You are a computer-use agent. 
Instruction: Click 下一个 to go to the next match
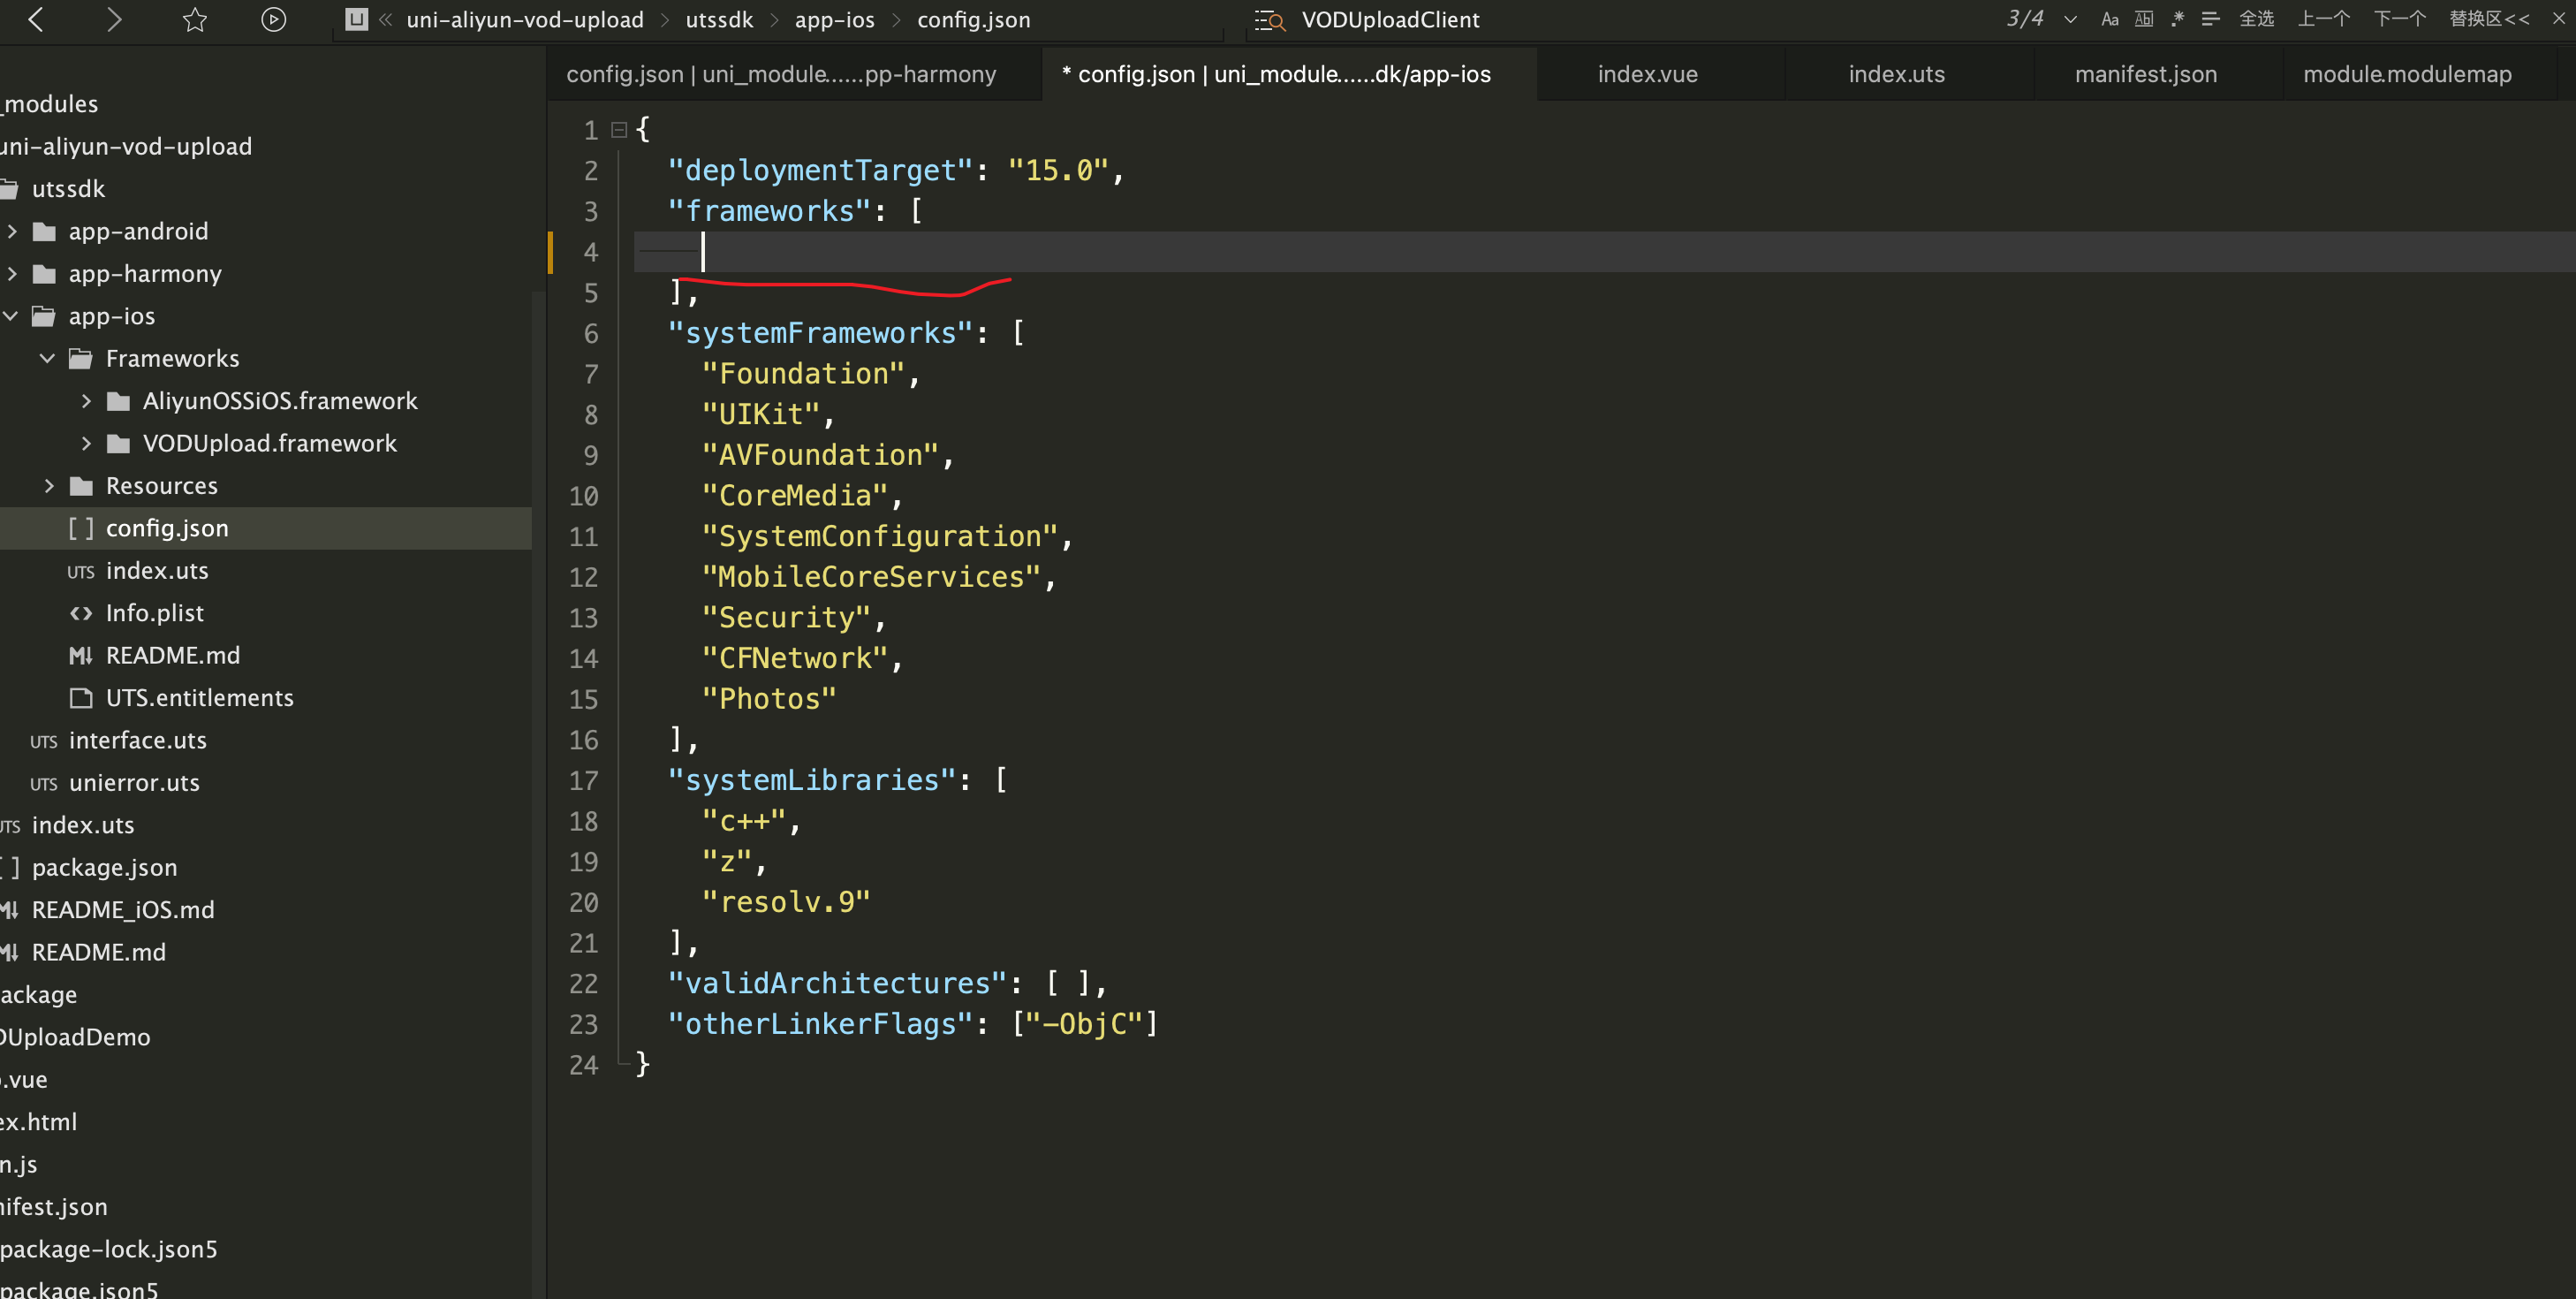(2399, 19)
